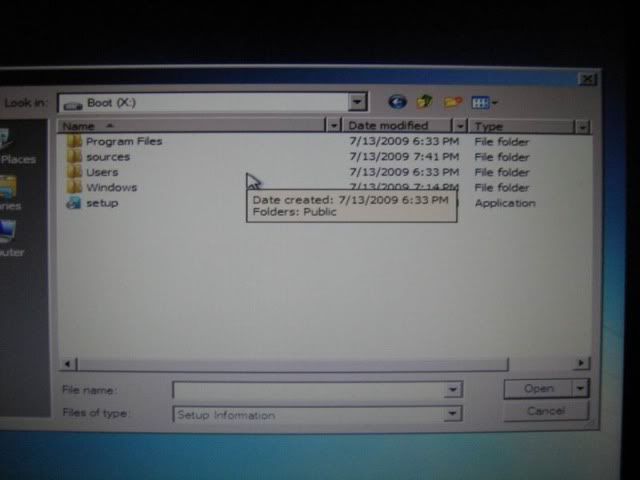Expand the Files of type dropdown
Viewport: 640px width, 480px height.
click(453, 414)
